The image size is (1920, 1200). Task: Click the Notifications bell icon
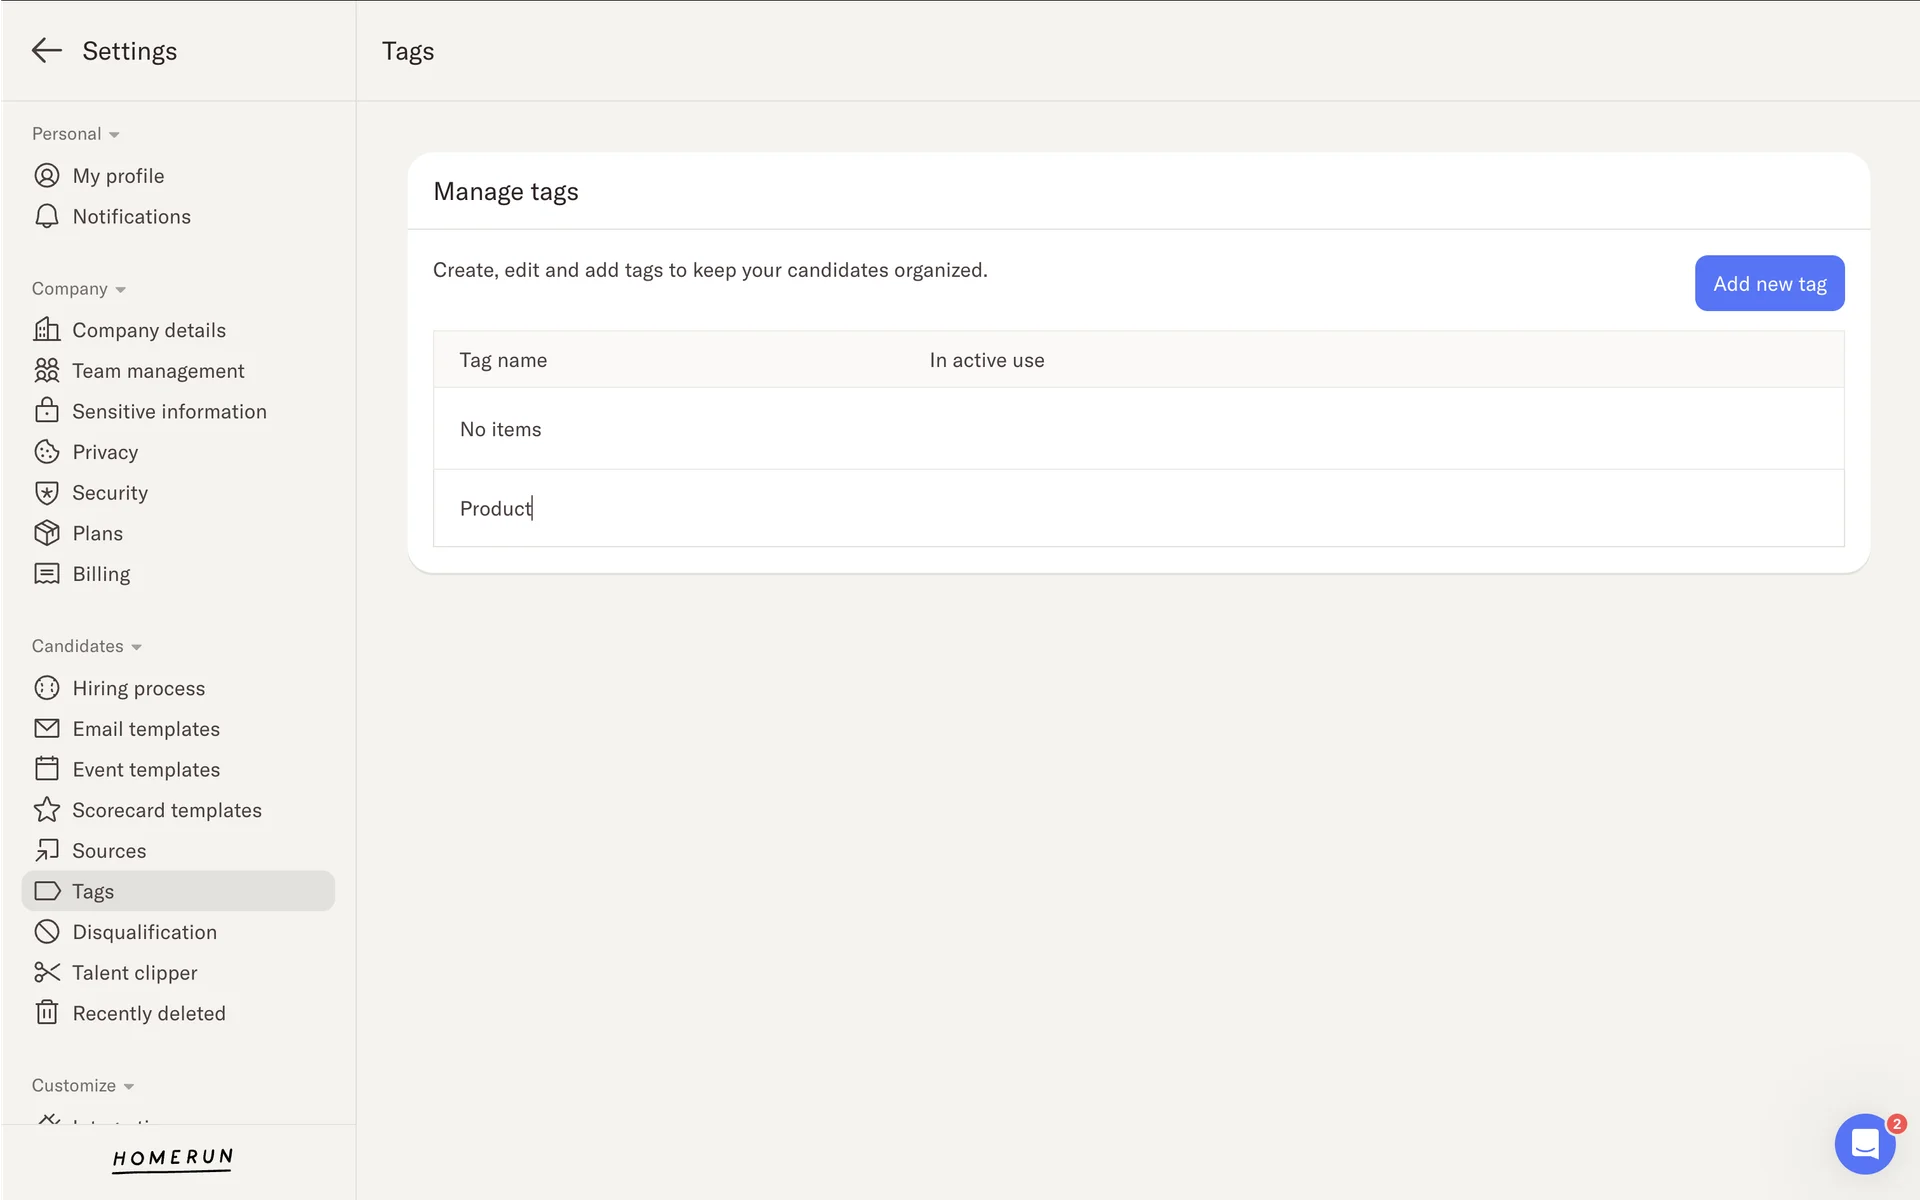[x=46, y=217]
